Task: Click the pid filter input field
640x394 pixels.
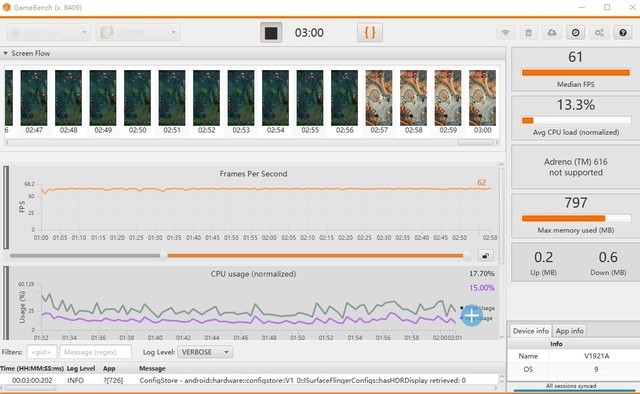Action: point(42,352)
